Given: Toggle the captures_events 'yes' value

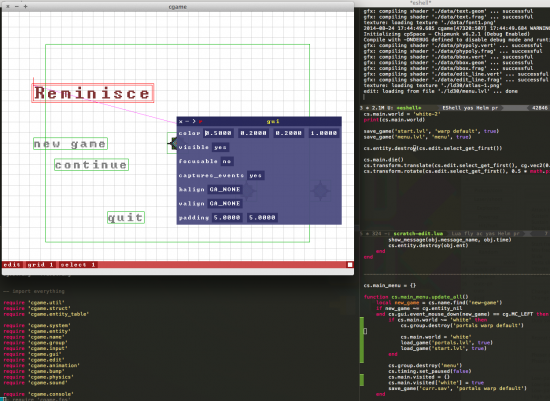Looking at the screenshot, I should click(x=255, y=175).
